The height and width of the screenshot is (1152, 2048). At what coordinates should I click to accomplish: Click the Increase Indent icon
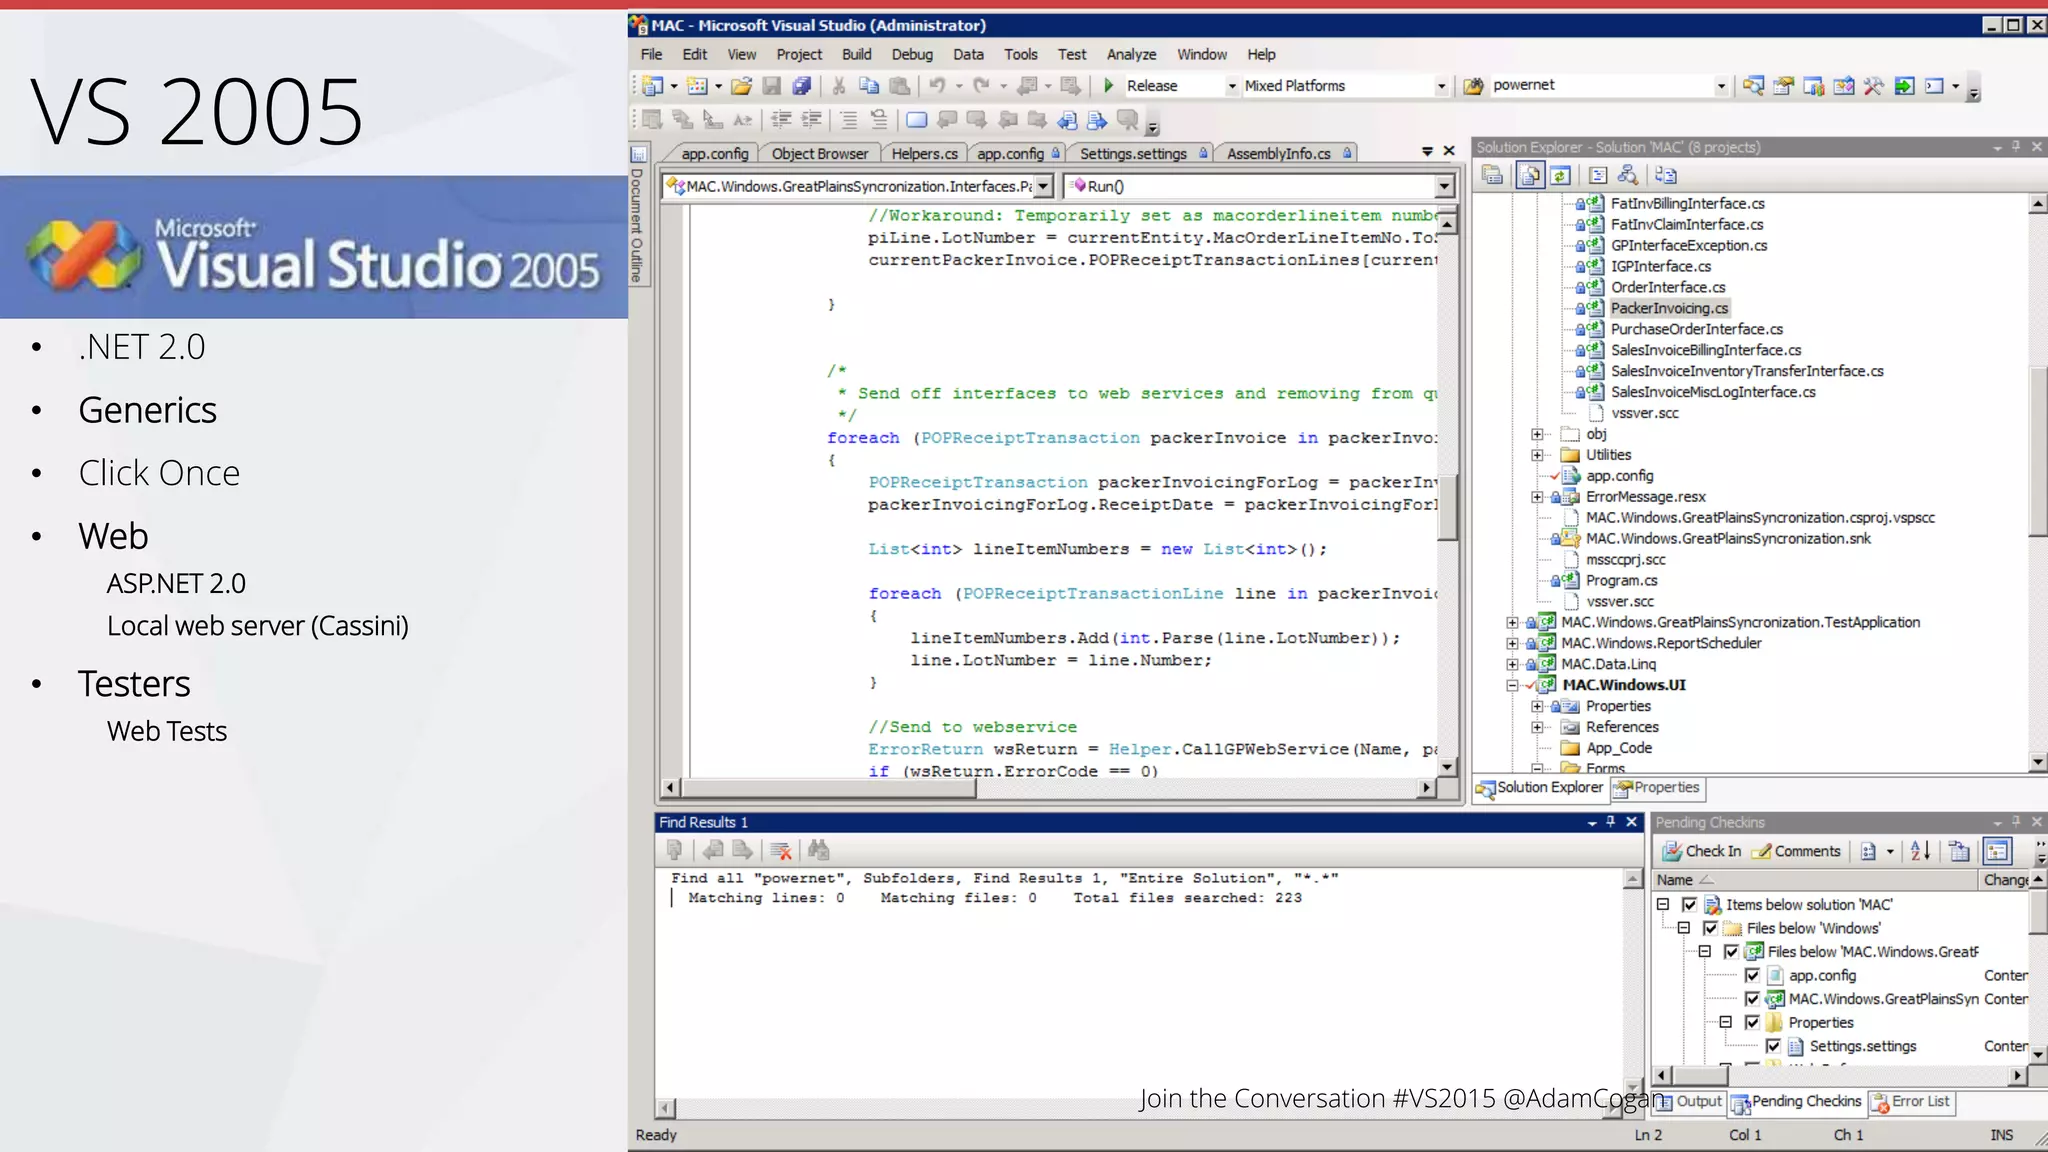(812, 120)
